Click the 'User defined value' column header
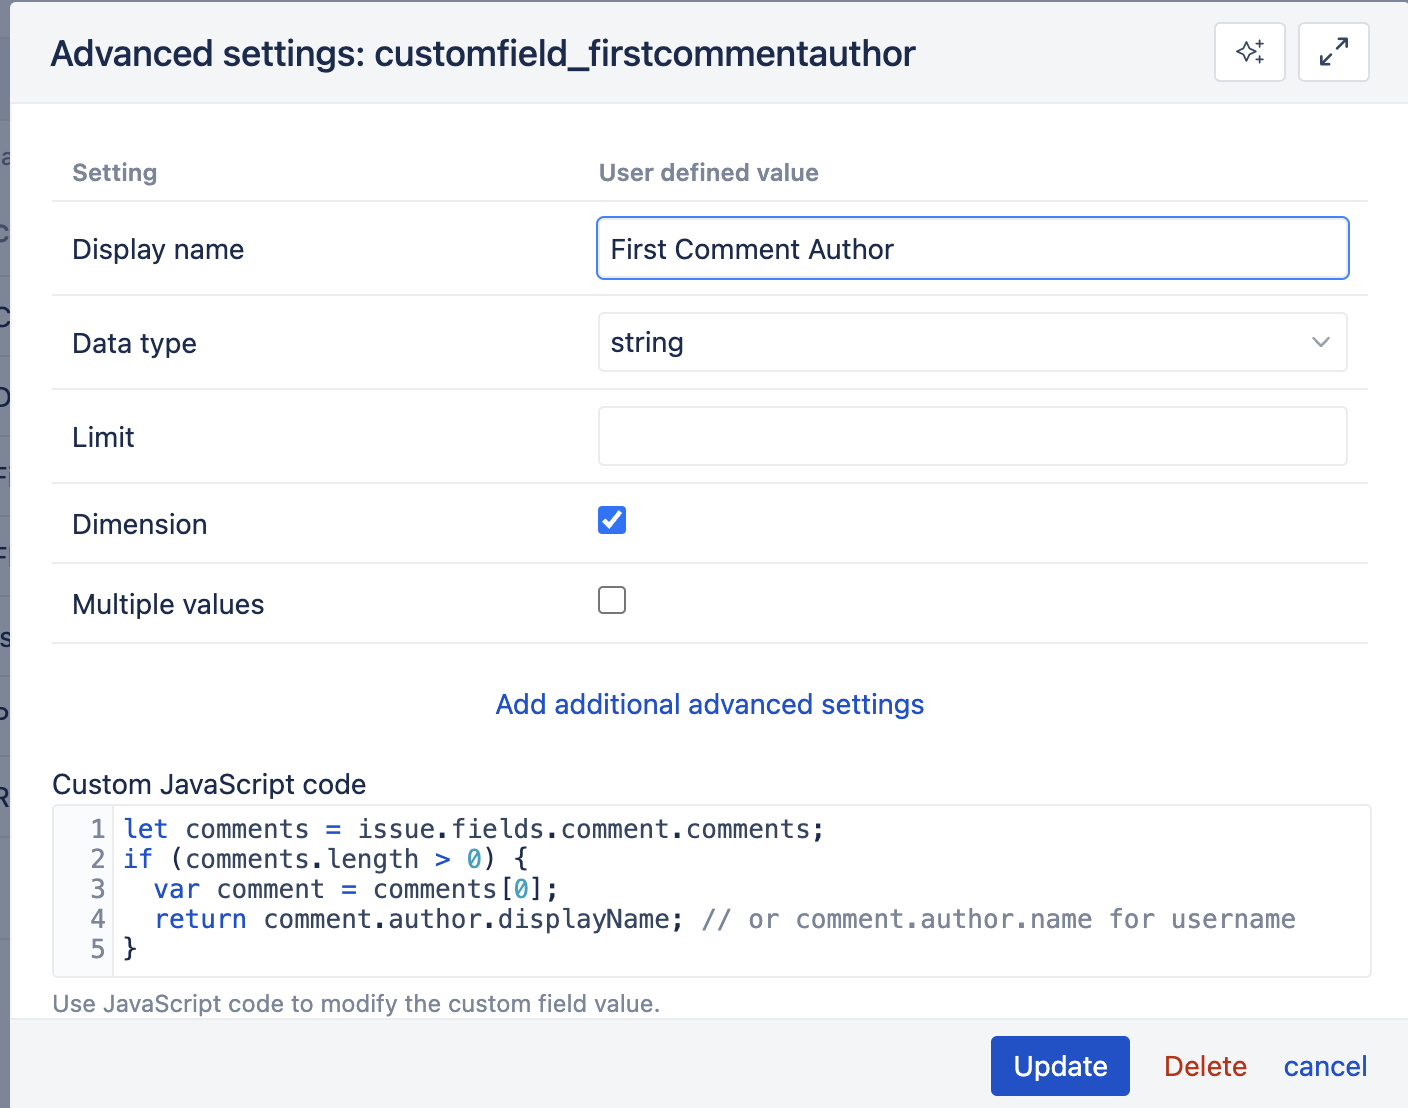1408x1108 pixels. pos(708,172)
